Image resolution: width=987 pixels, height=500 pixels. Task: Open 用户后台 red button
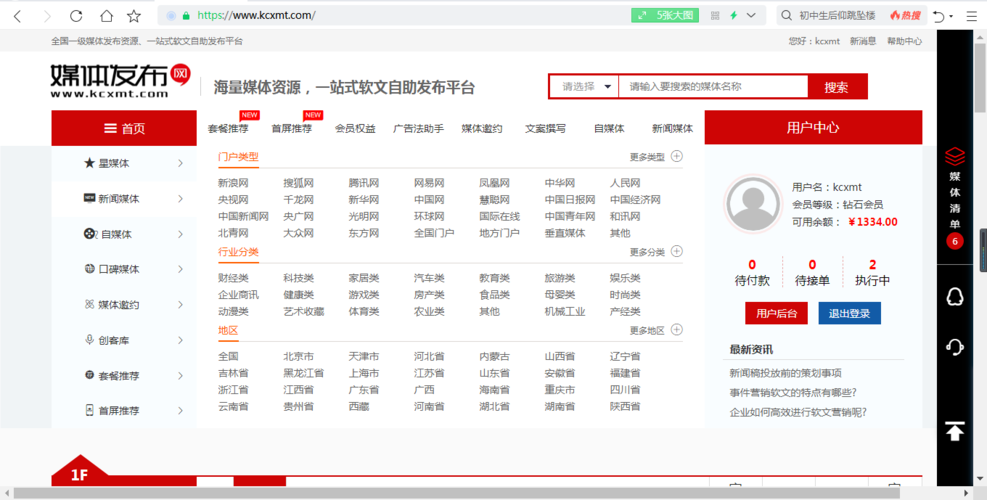point(776,313)
